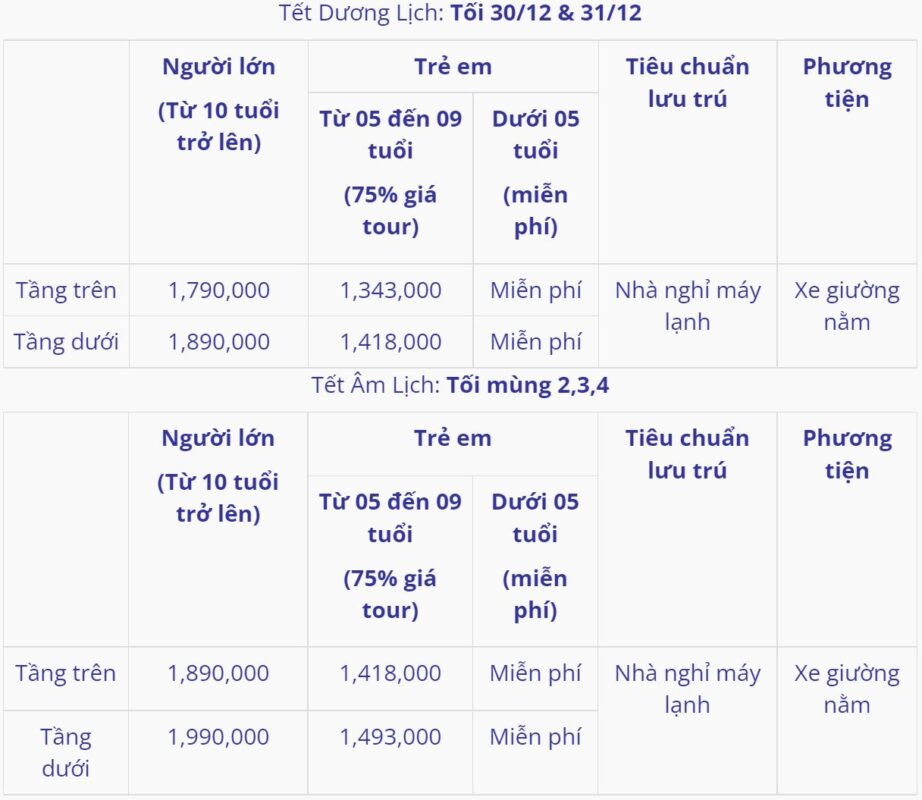Click the 1,890,000 price in Tết Âm Lịch table
This screenshot has height=800, width=922.
(219, 673)
